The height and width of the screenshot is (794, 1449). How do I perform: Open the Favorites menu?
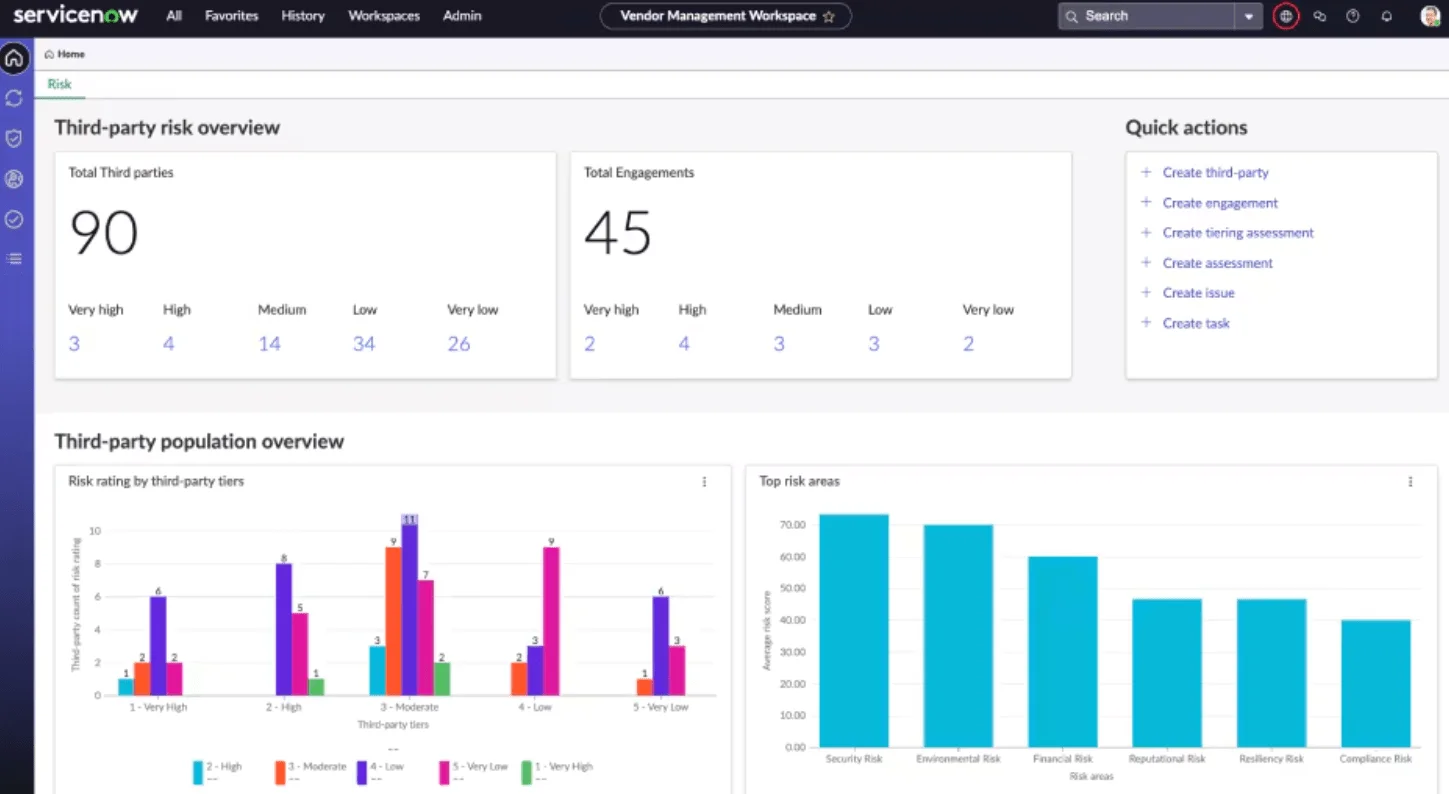[x=231, y=16]
